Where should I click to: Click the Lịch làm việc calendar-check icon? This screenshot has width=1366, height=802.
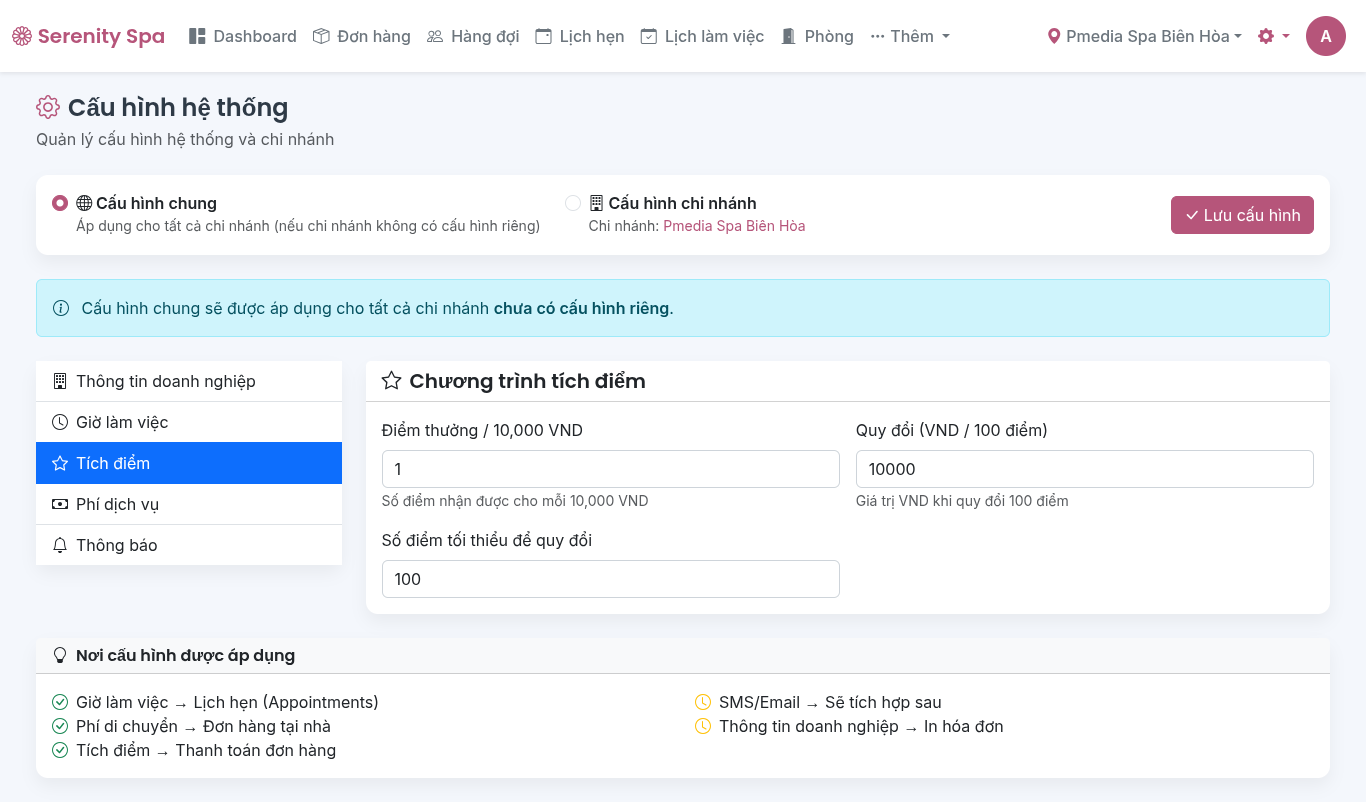pos(649,37)
